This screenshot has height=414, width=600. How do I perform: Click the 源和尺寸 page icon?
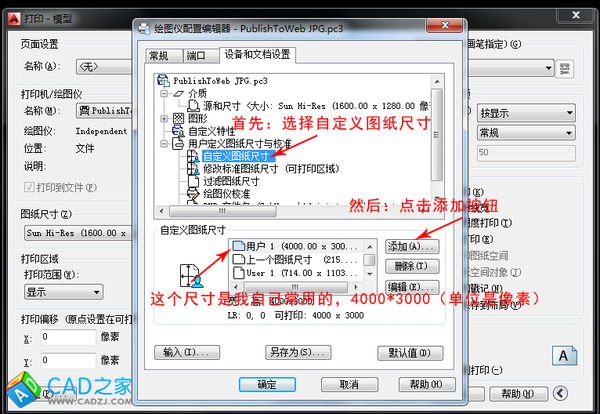193,106
